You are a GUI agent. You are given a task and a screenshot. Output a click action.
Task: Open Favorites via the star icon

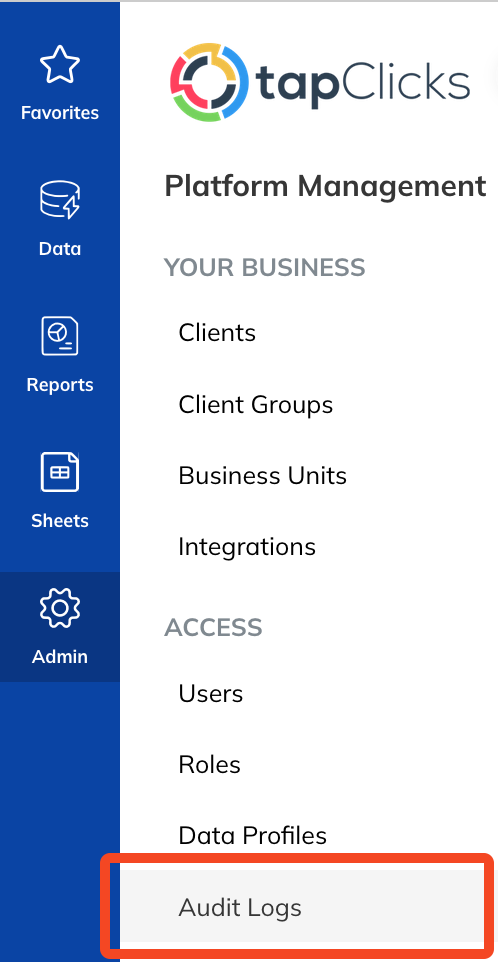point(59,64)
